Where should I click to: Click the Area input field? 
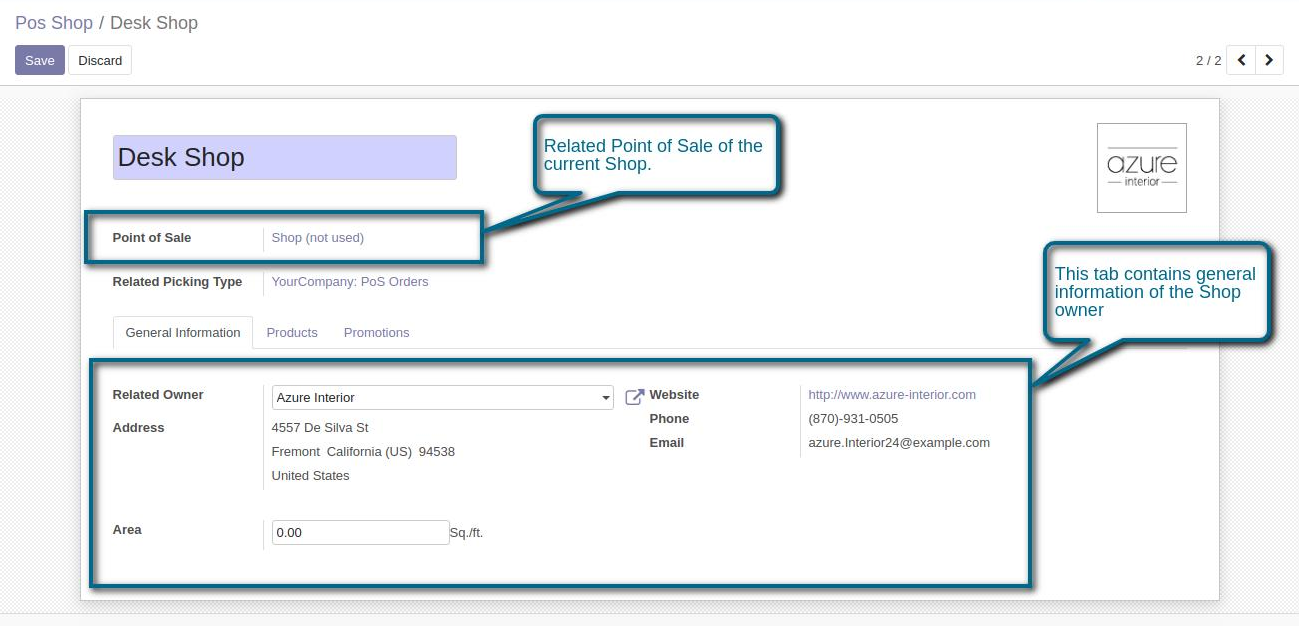(x=360, y=533)
